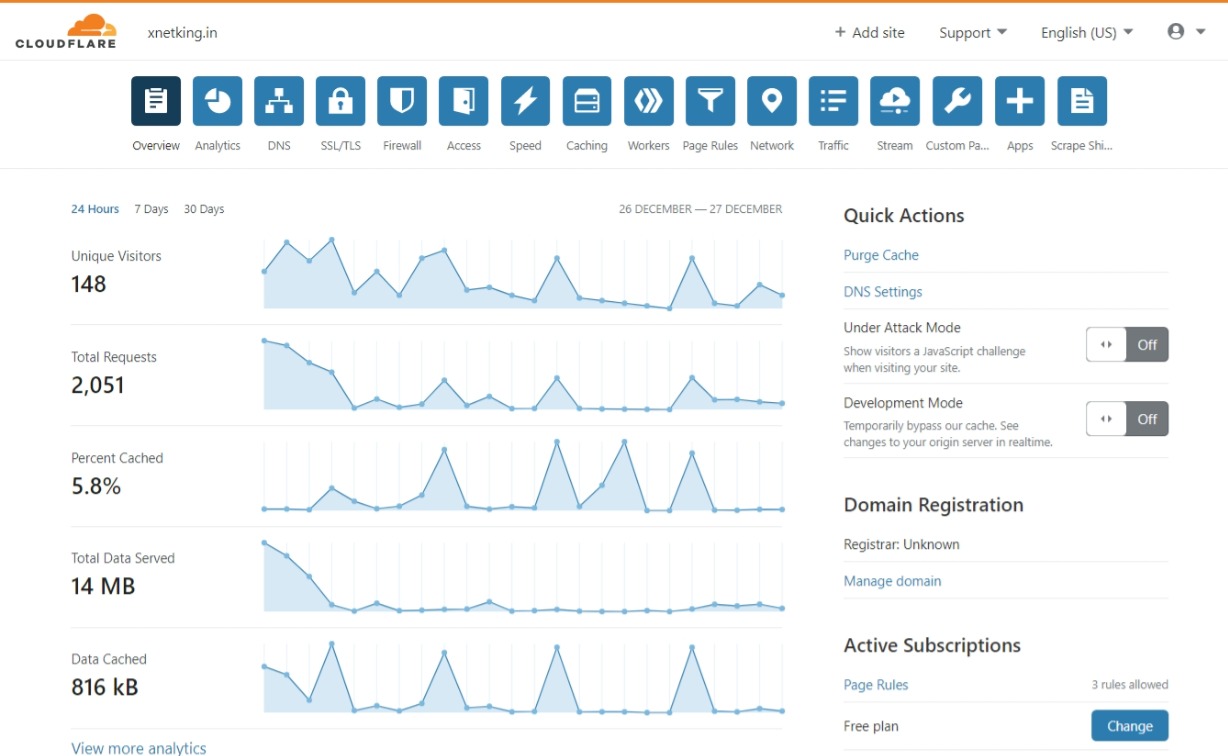Click the user account avatar icon

click(x=1176, y=31)
